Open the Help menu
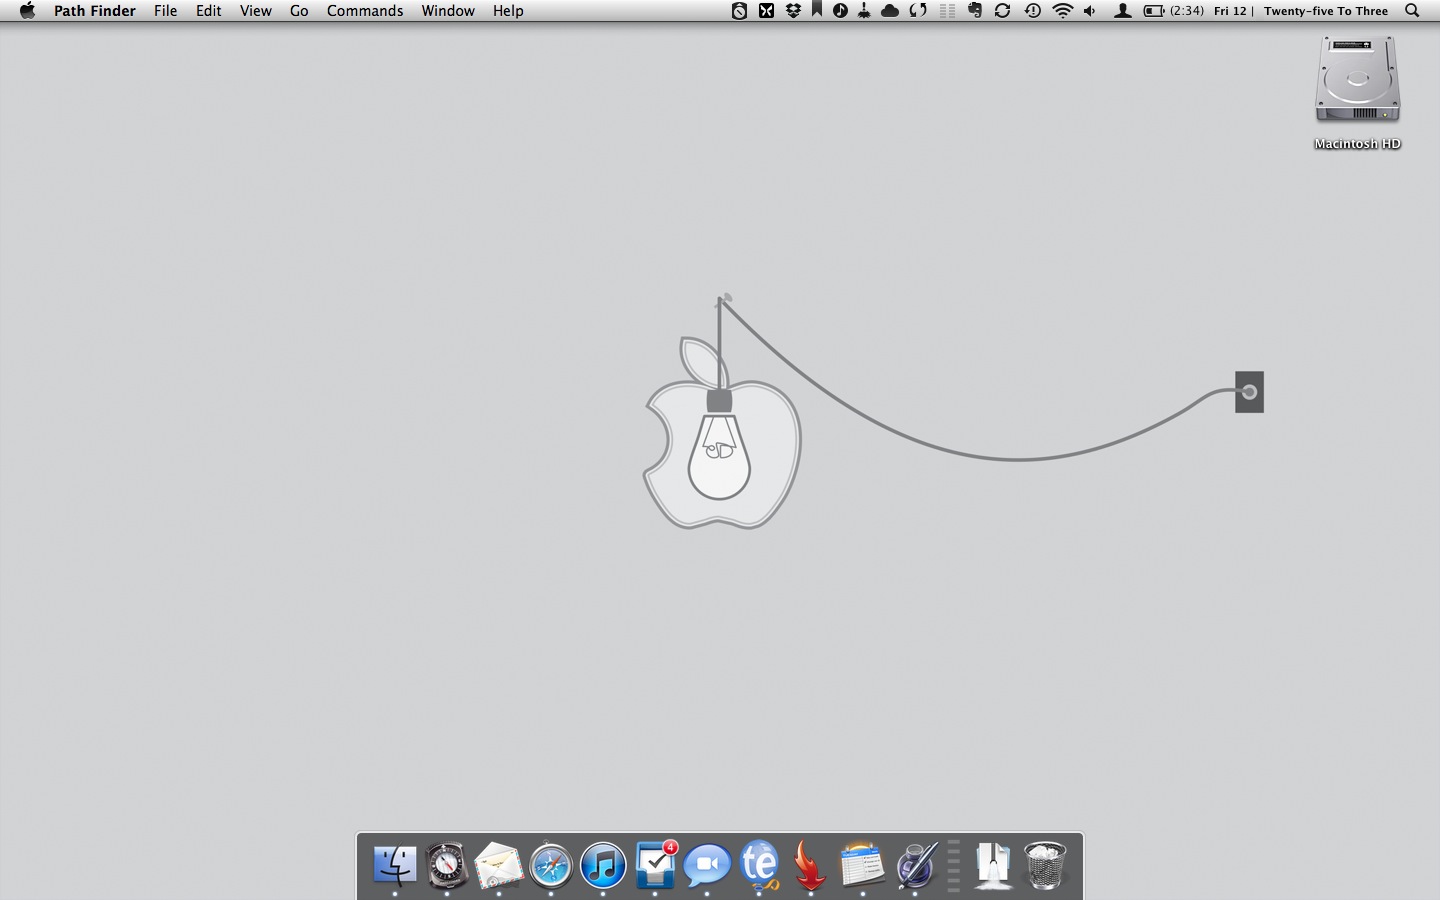 (x=508, y=11)
